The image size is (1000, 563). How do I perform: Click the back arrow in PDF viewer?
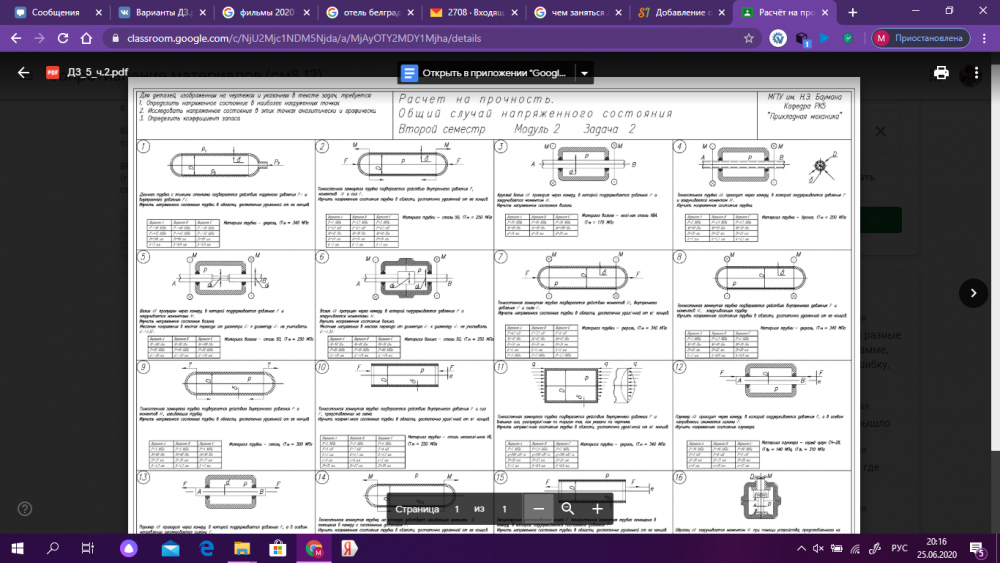(24, 73)
